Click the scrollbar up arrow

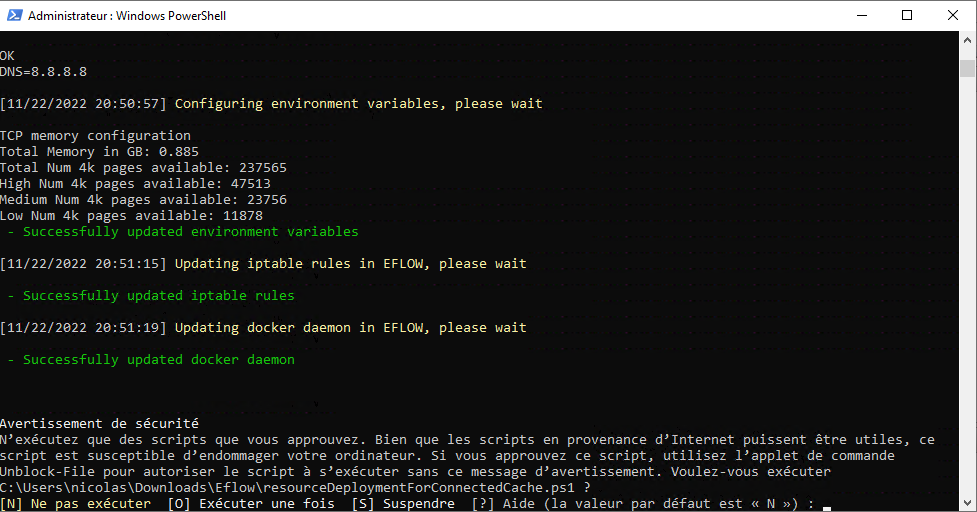[967, 41]
